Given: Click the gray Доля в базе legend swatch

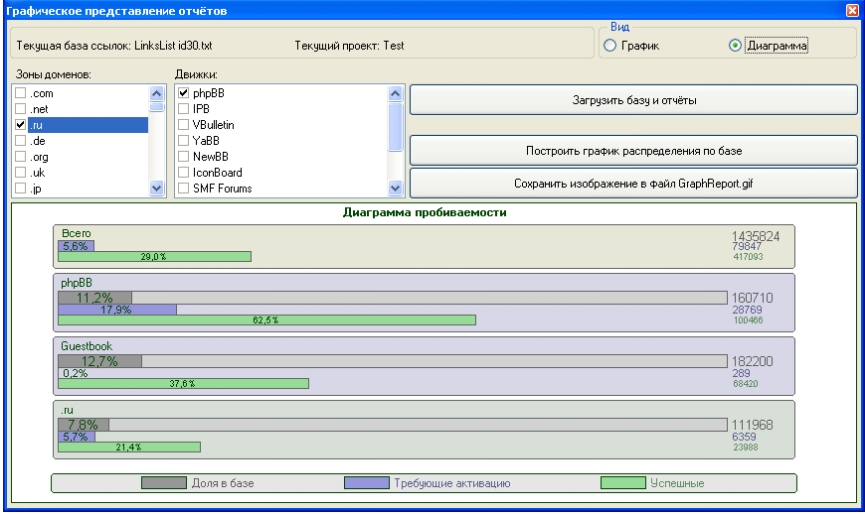Looking at the screenshot, I should coord(164,483).
